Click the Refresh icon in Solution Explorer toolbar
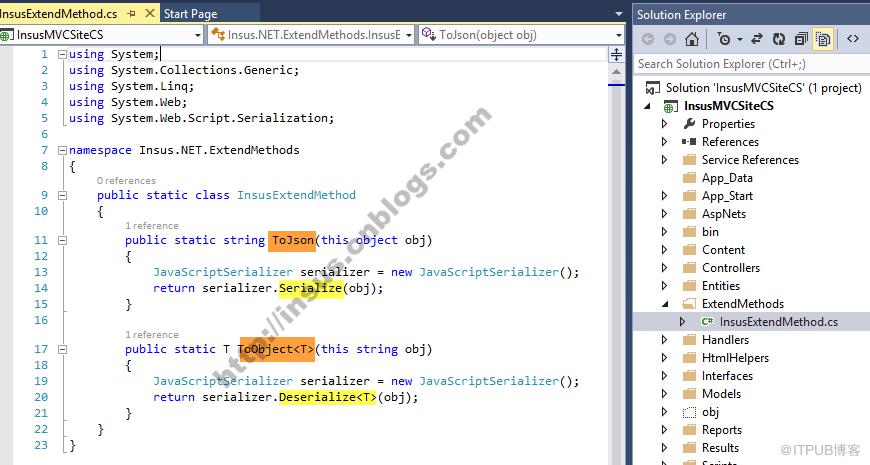The width and height of the screenshot is (870, 465). click(779, 39)
